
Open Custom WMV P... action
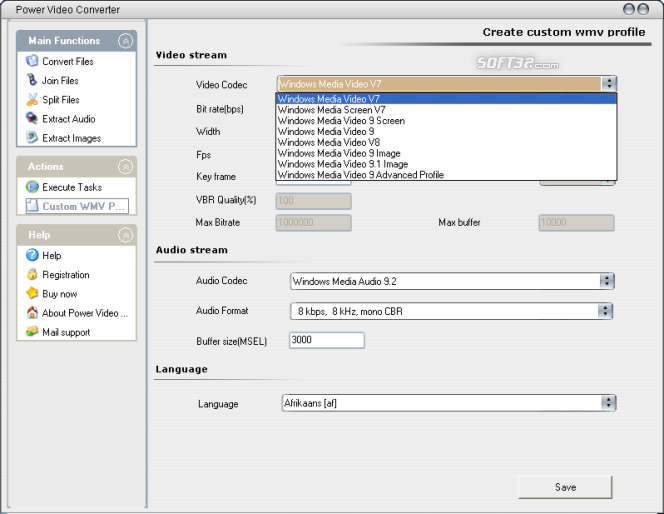tap(83, 206)
